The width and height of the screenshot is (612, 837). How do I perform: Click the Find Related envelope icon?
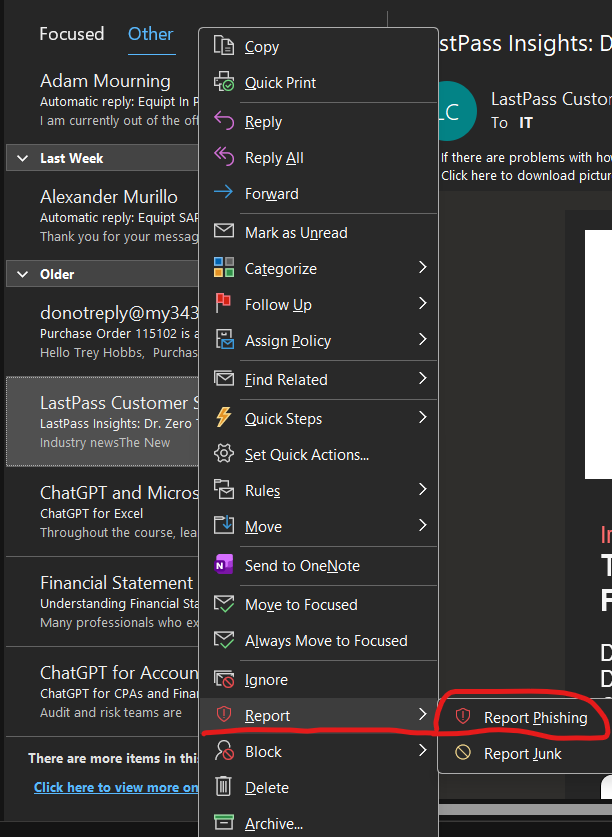click(224, 378)
